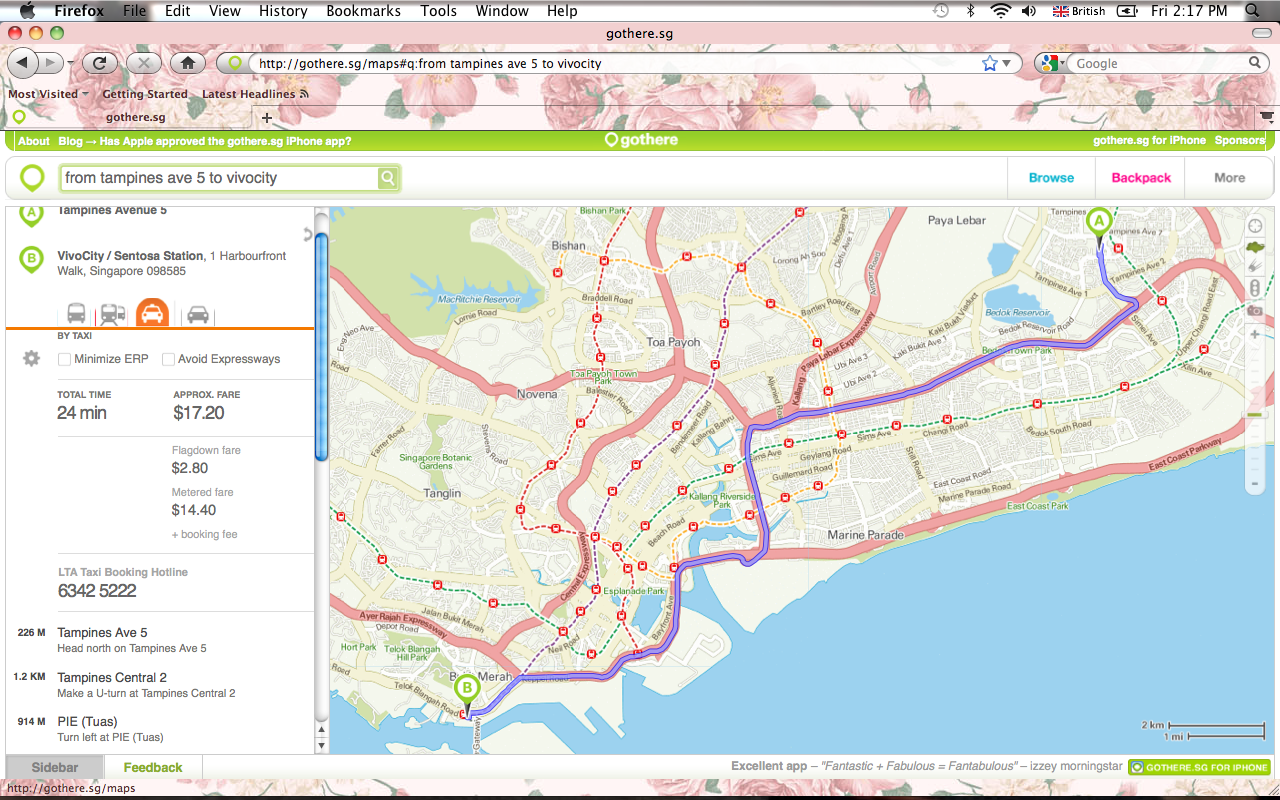Open the Most Visited bookmarks dropdown
This screenshot has height=800, width=1280.
(48, 94)
